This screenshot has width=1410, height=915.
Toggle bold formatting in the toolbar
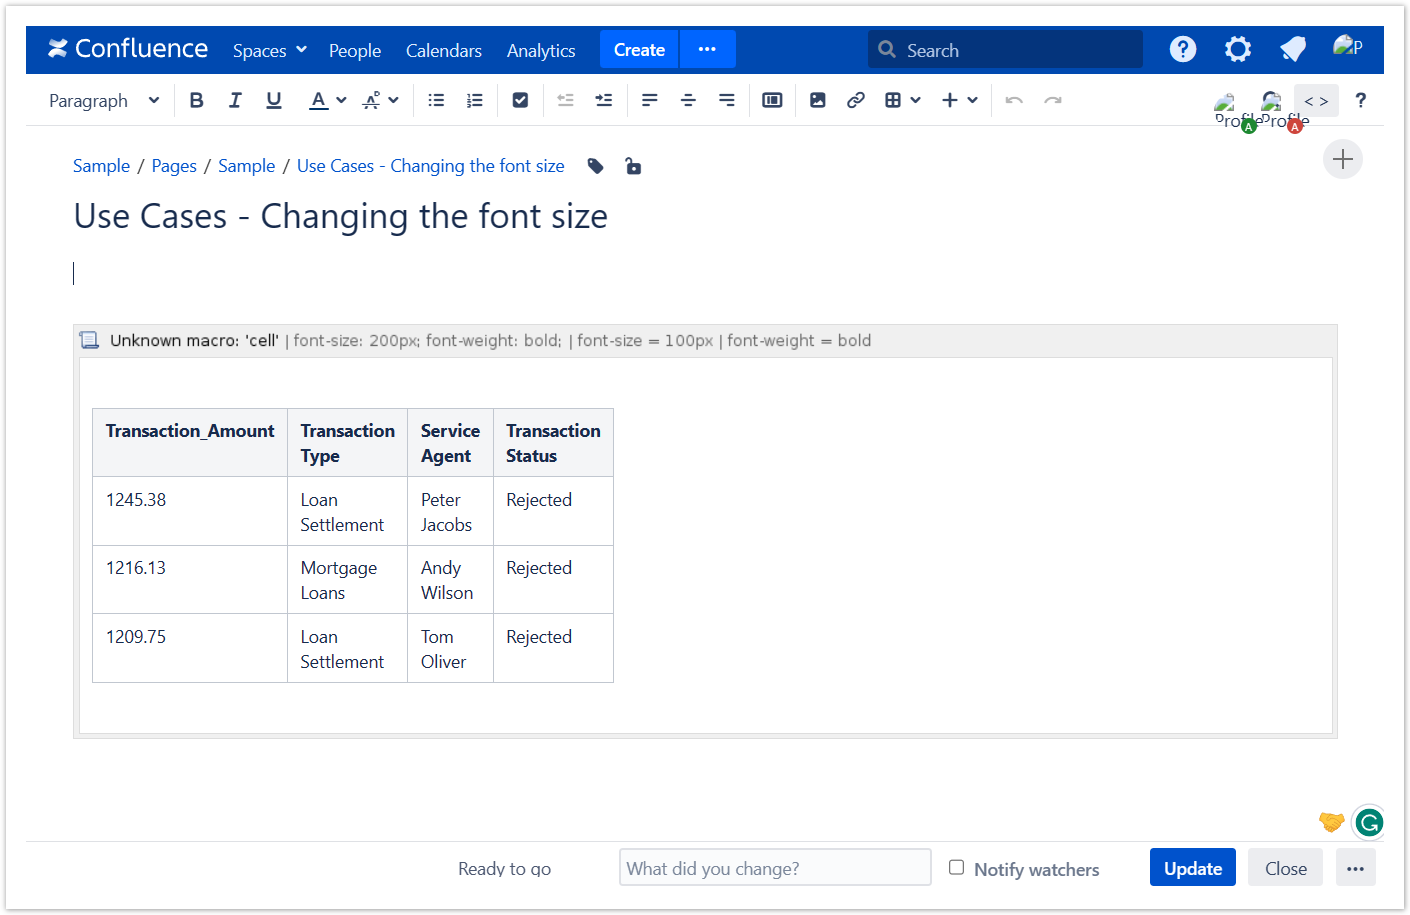pos(196,100)
